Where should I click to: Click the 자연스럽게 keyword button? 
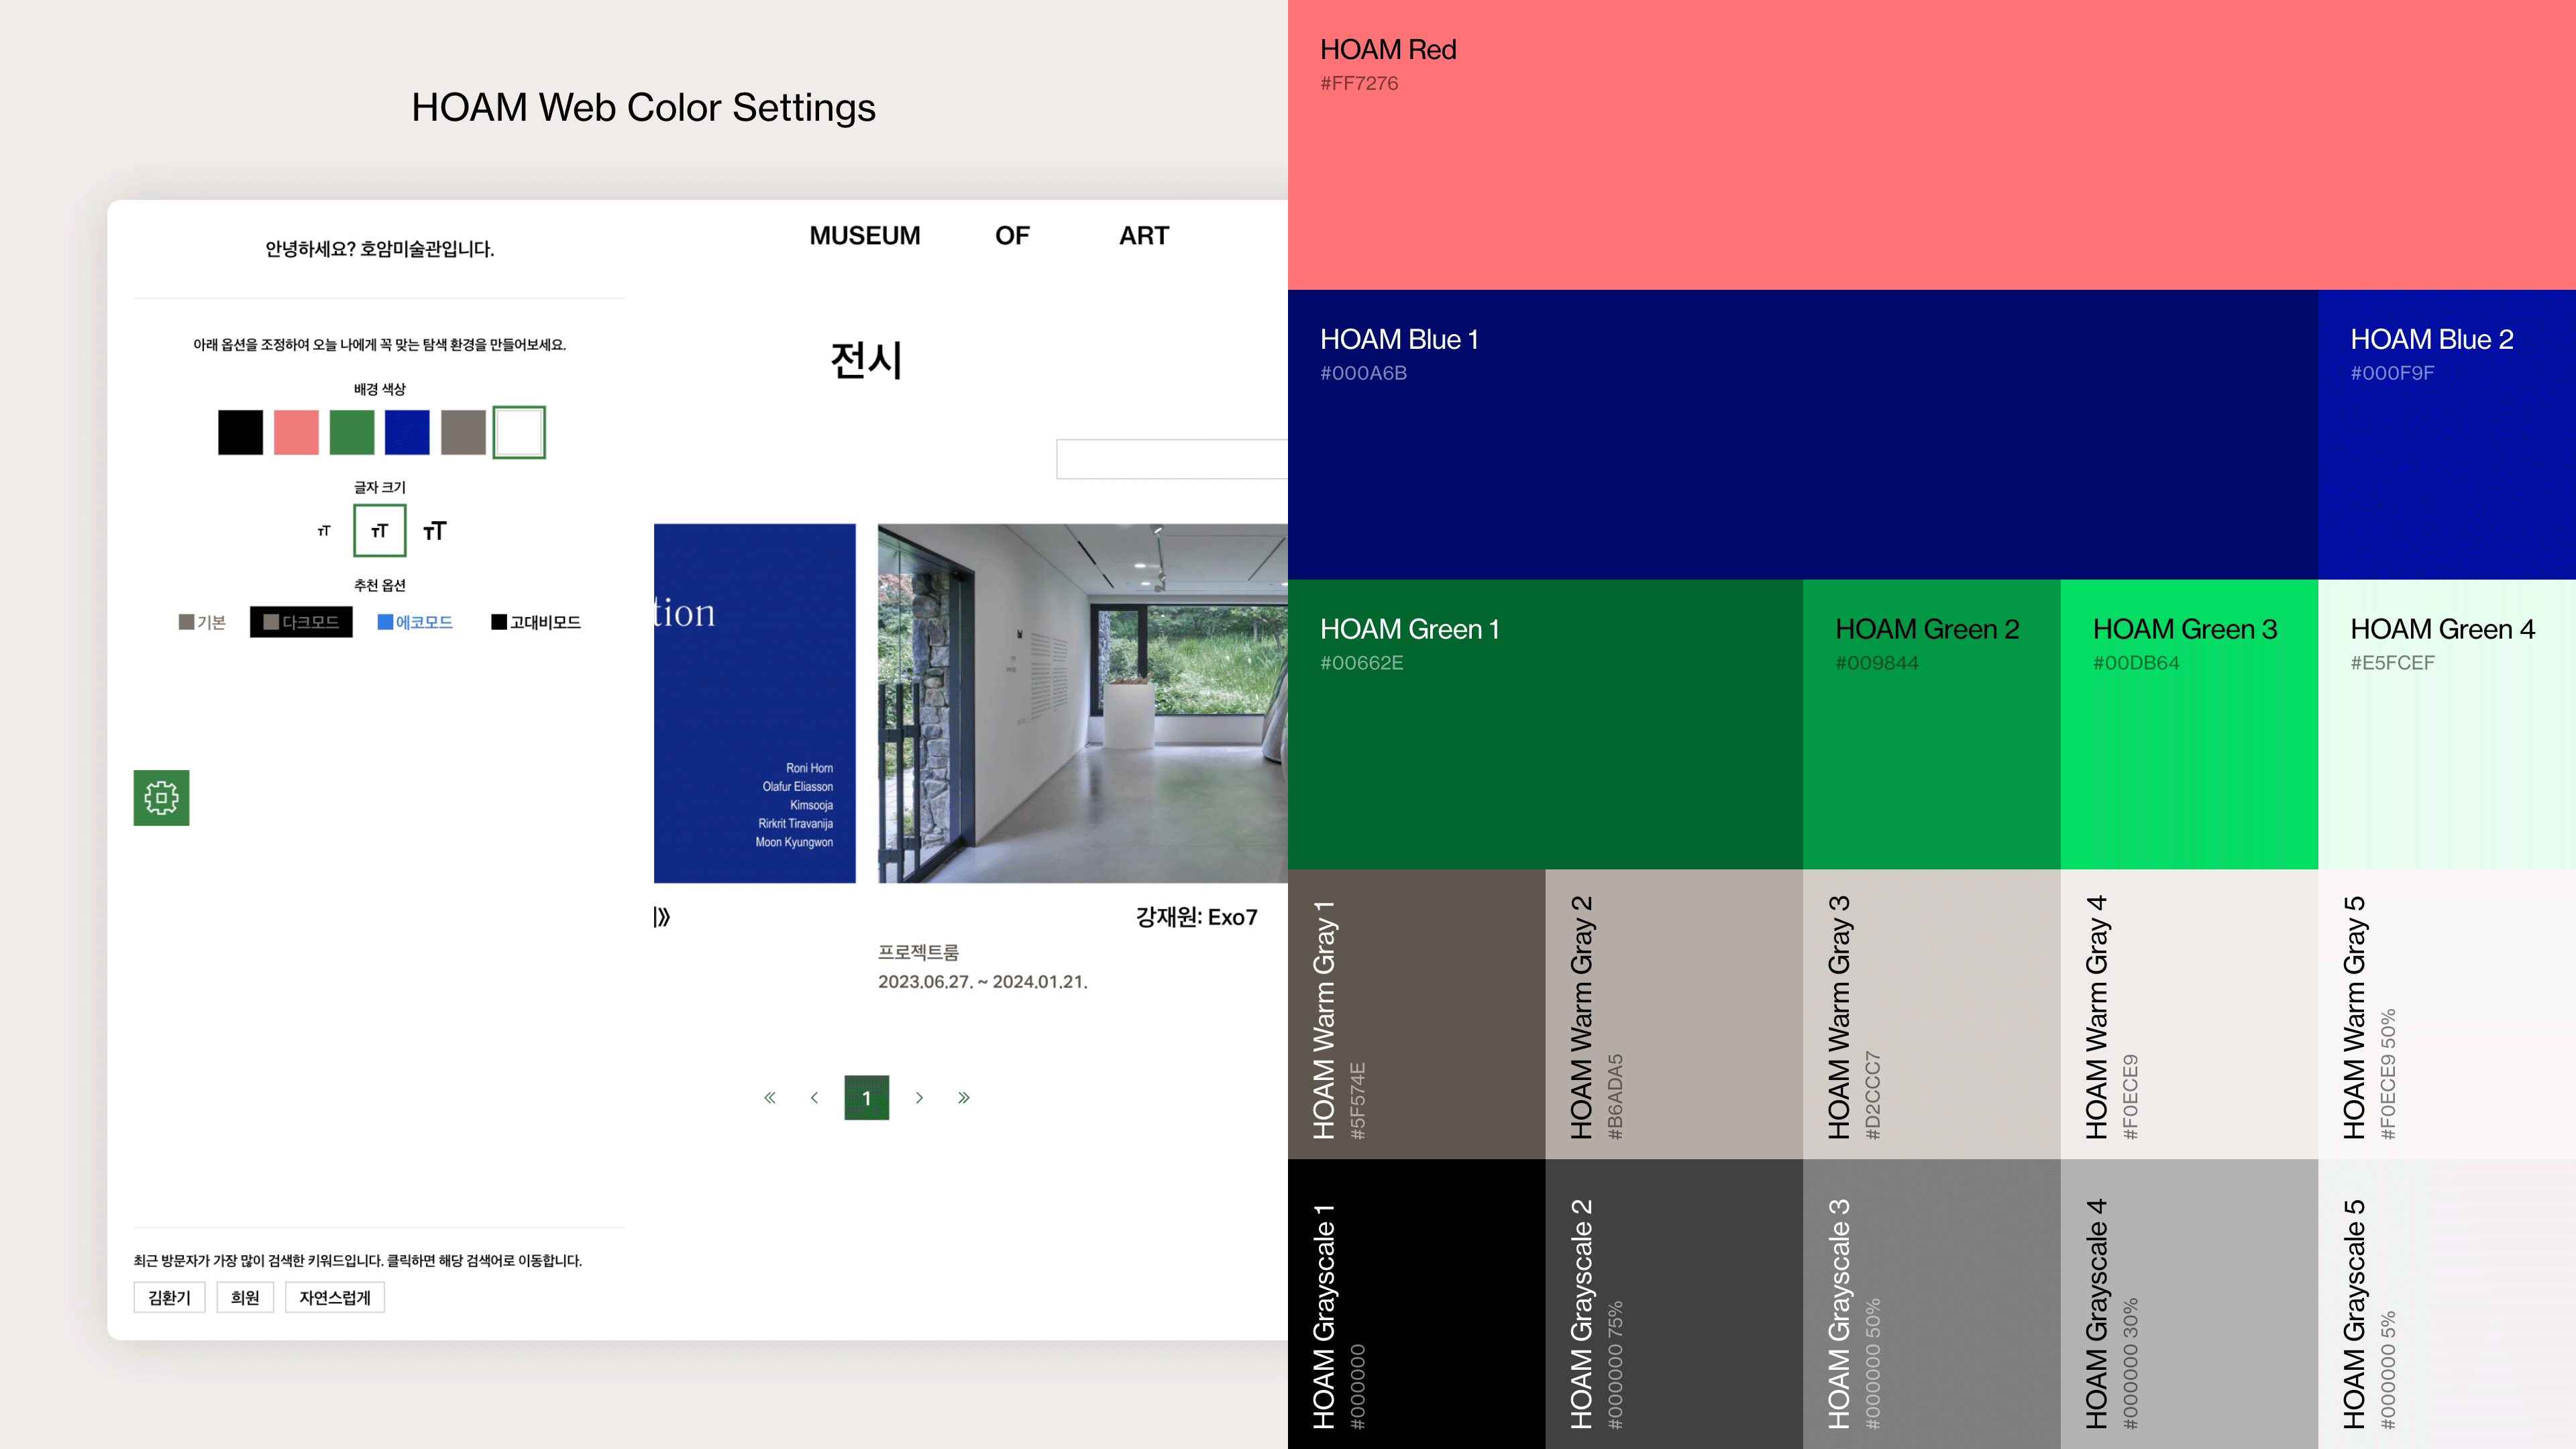coord(335,1297)
